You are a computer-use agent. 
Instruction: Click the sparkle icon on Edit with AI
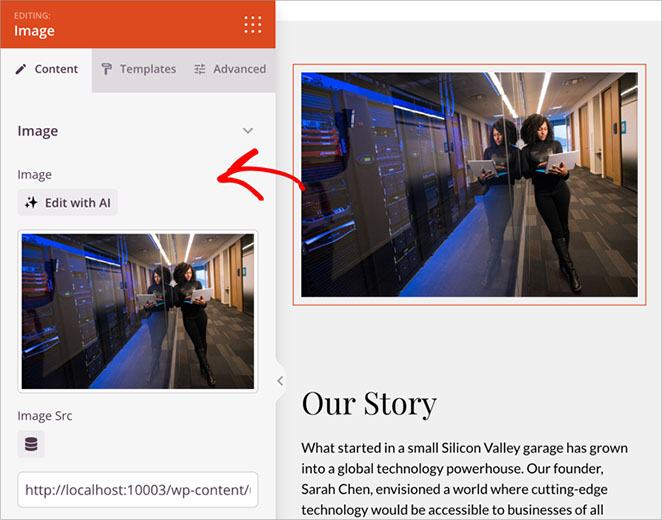coord(31,203)
